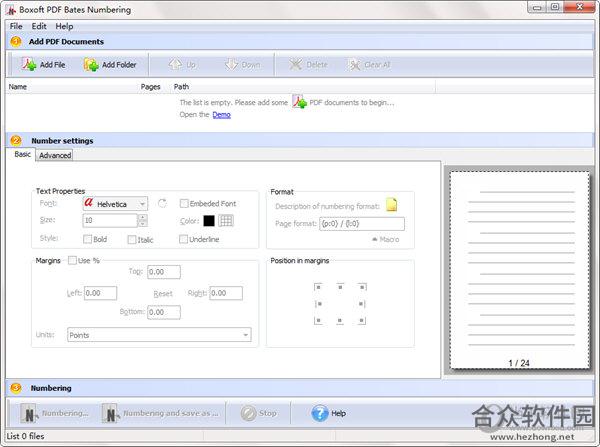Click the Reset margins button
600x447 pixels.
pyautogui.click(x=163, y=294)
